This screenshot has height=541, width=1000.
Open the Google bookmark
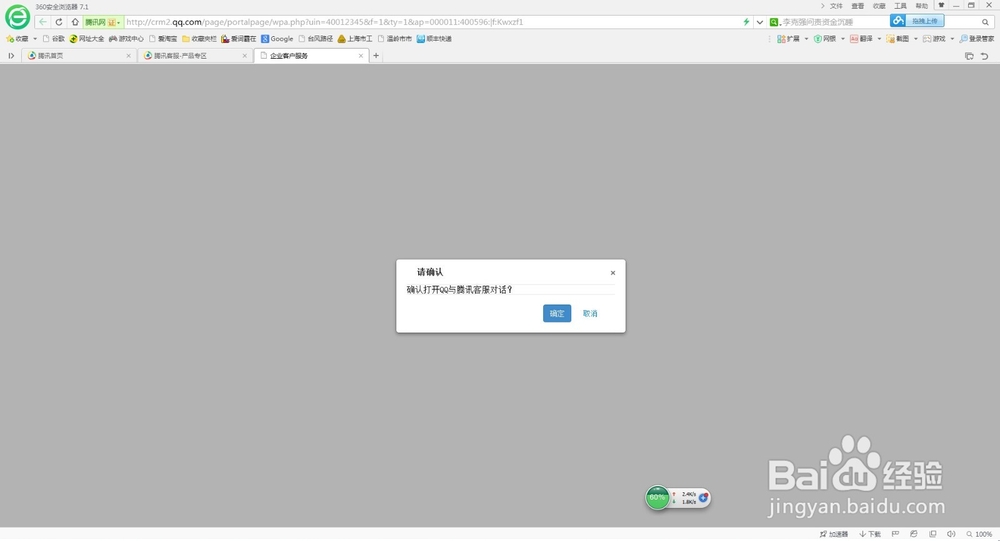(x=277, y=39)
